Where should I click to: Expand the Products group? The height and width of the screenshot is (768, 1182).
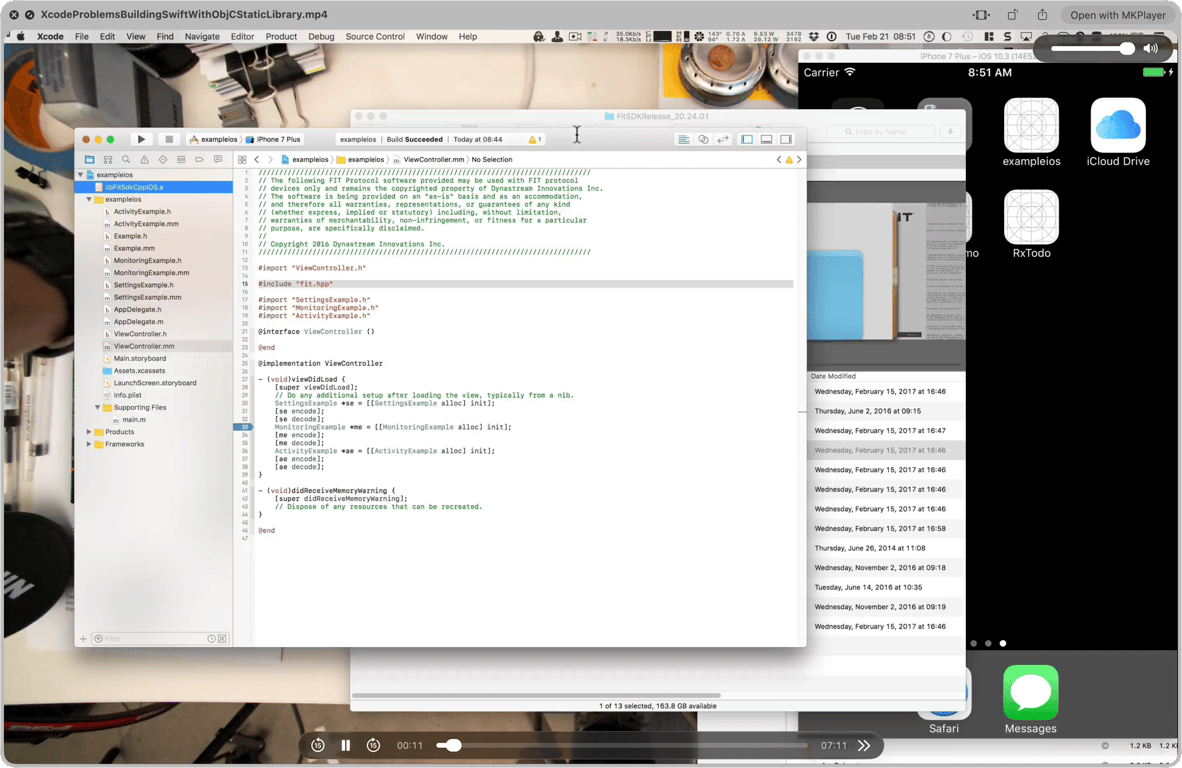click(x=89, y=432)
